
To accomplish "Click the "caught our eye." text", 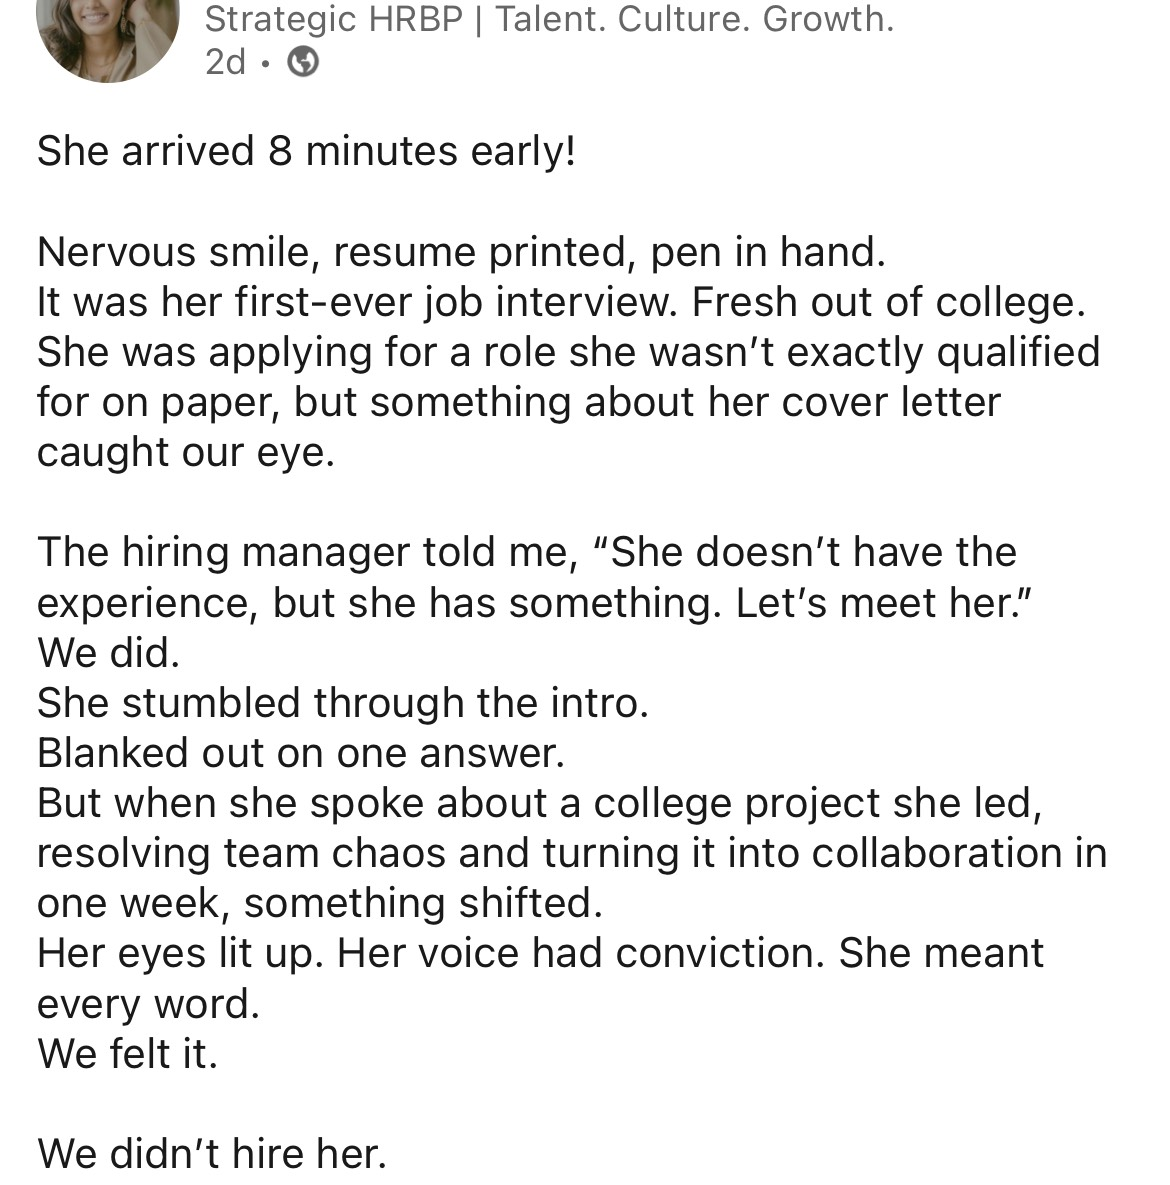I will coord(186,453).
